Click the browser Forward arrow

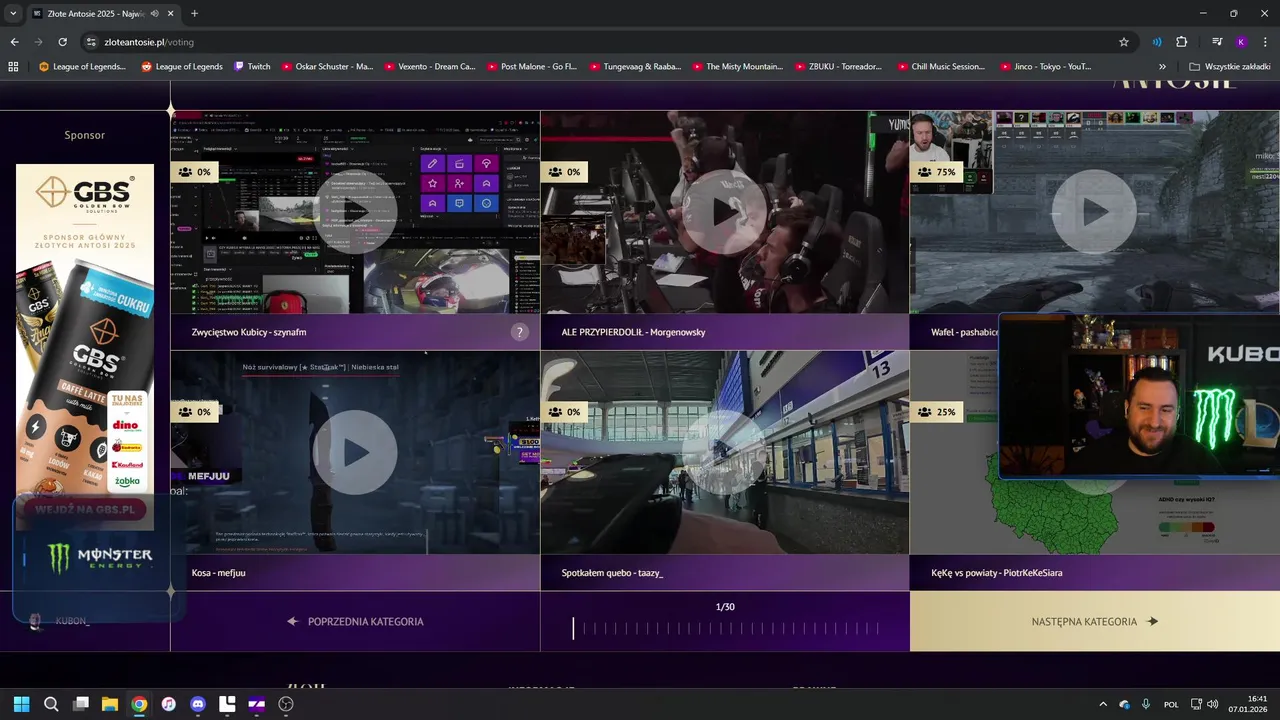tap(38, 42)
